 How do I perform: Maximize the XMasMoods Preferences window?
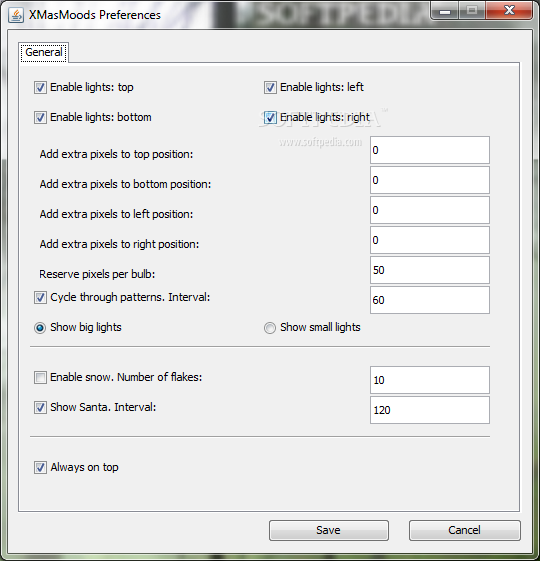[472, 11]
